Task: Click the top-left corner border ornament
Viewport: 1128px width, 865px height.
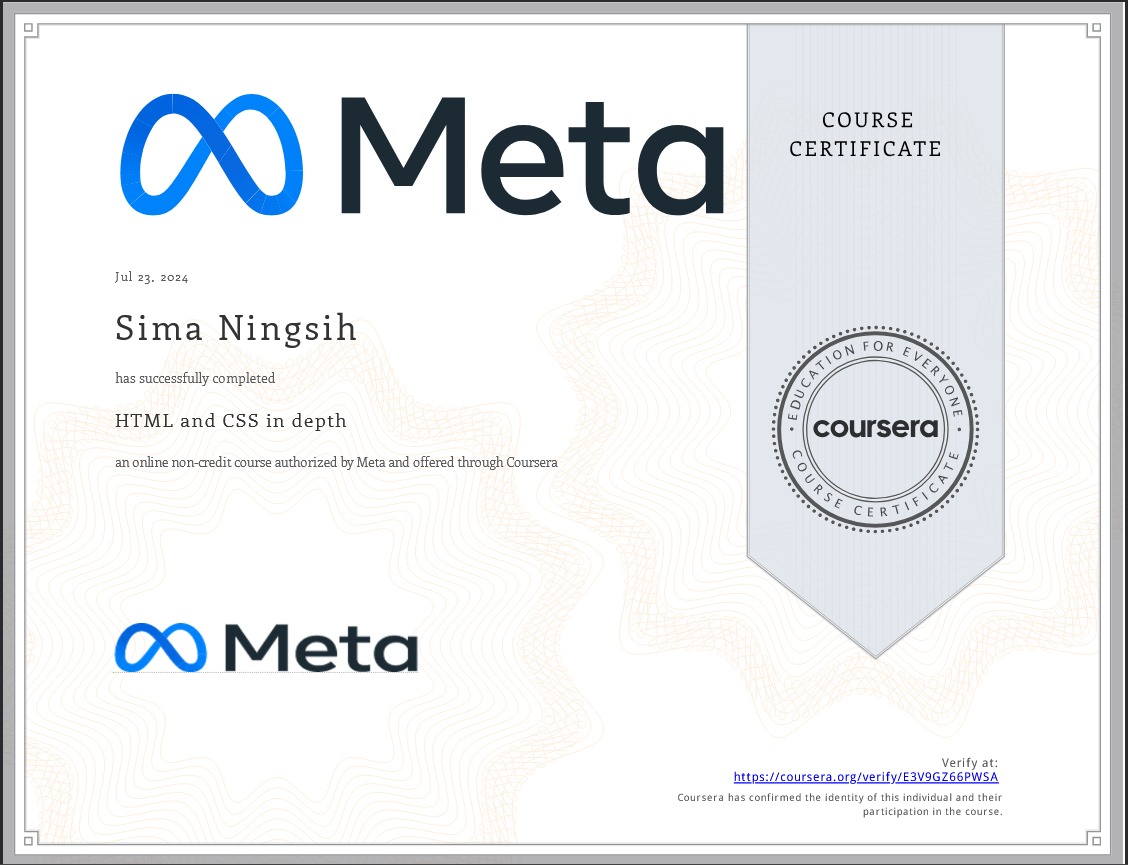Action: (x=30, y=30)
